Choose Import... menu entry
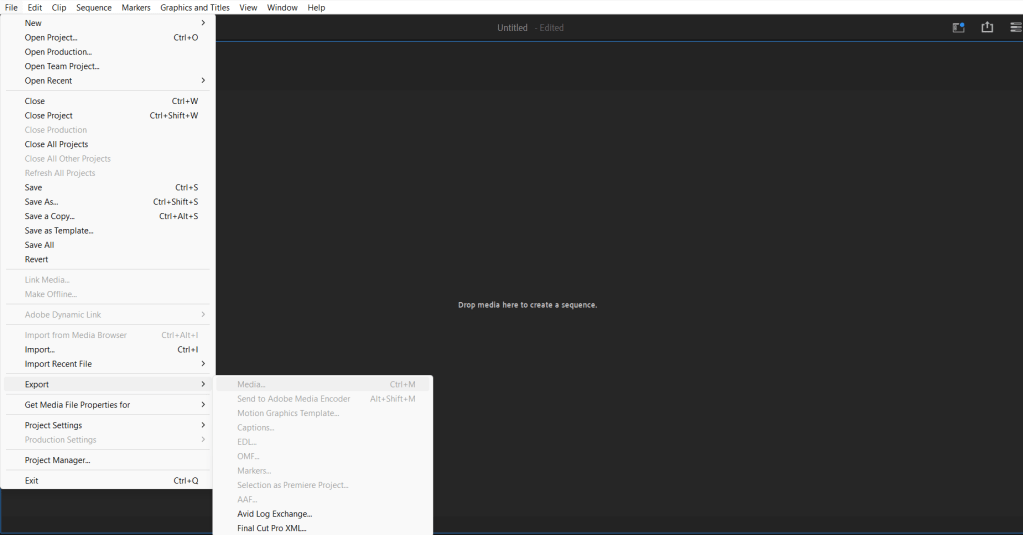1023x535 pixels. point(40,350)
